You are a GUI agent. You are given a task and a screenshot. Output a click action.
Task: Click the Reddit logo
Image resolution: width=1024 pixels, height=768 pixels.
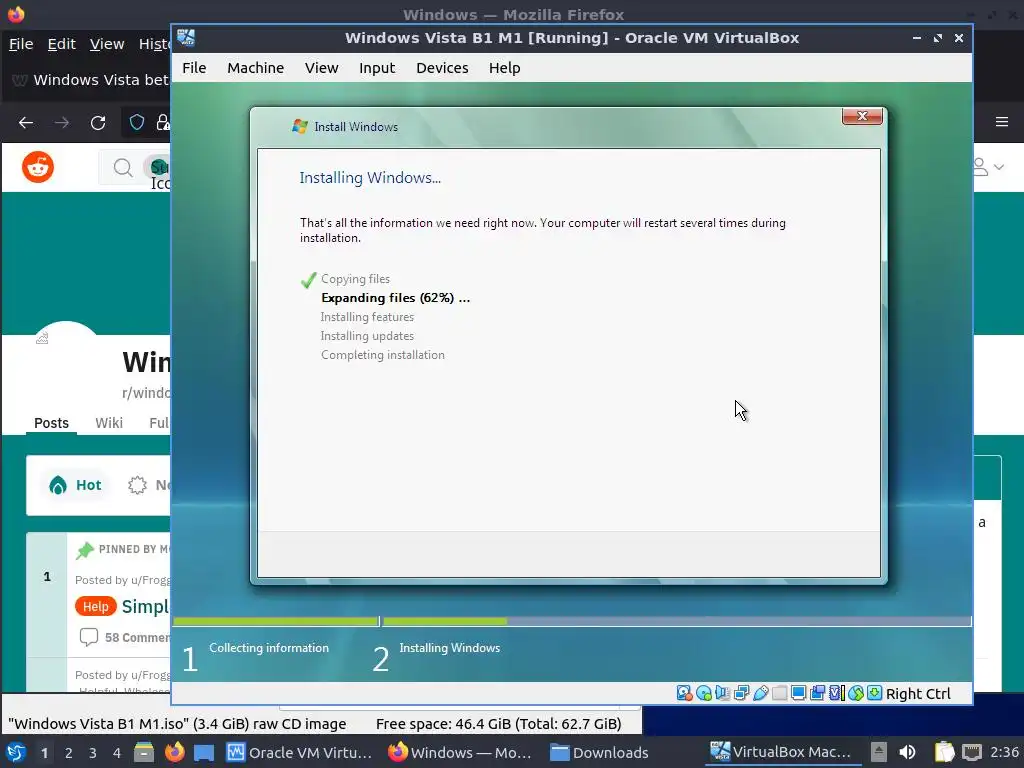(38, 167)
